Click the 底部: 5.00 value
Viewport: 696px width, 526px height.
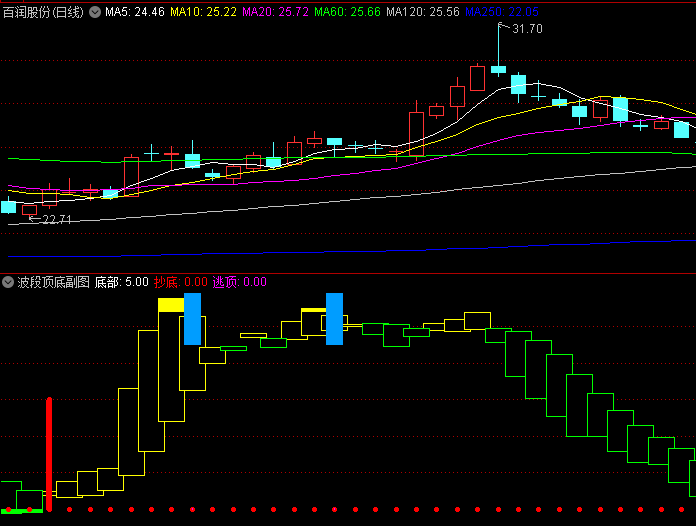pyautogui.click(x=121, y=282)
